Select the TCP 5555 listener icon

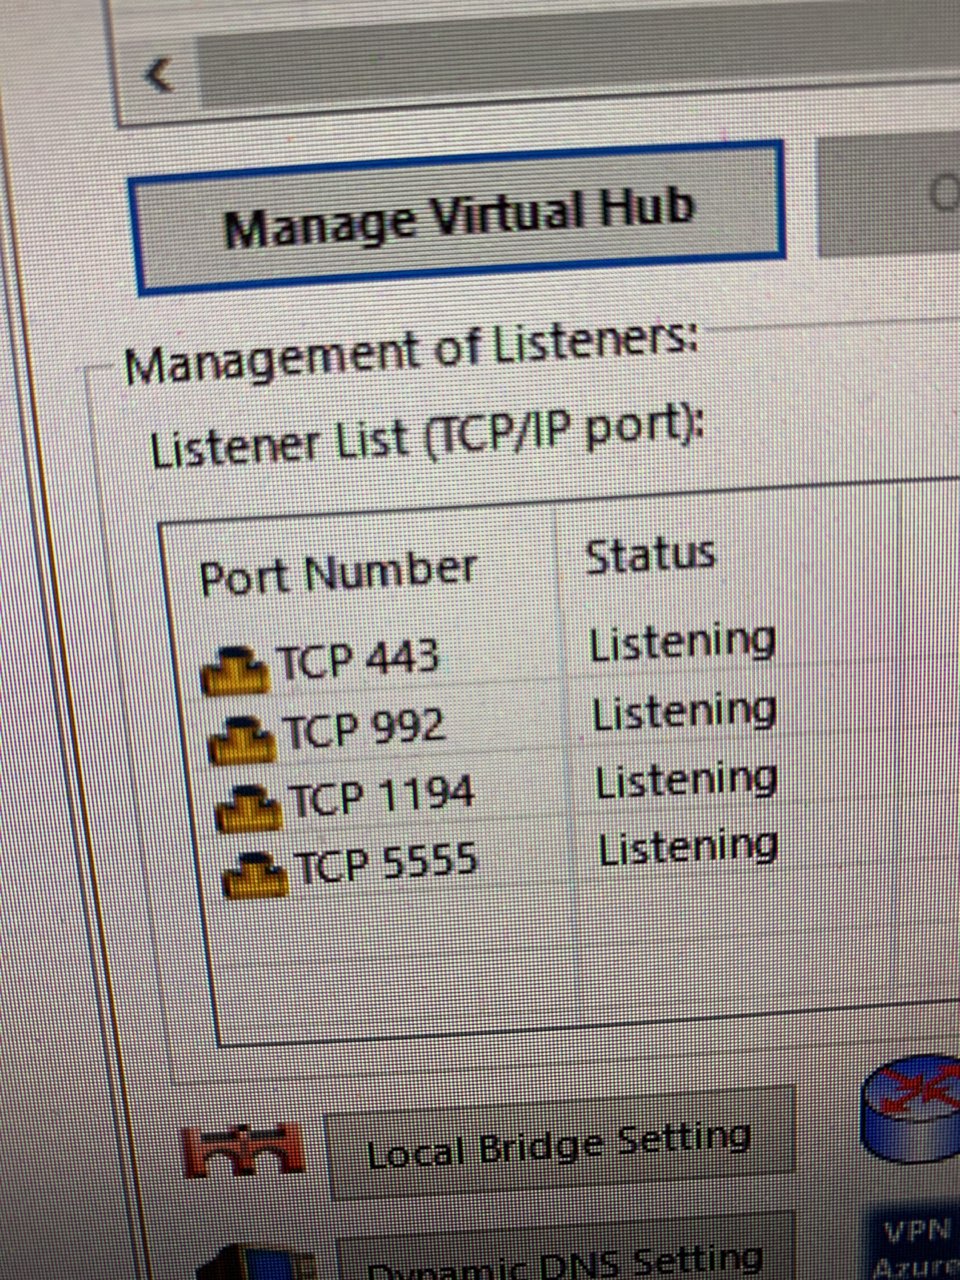click(x=255, y=873)
